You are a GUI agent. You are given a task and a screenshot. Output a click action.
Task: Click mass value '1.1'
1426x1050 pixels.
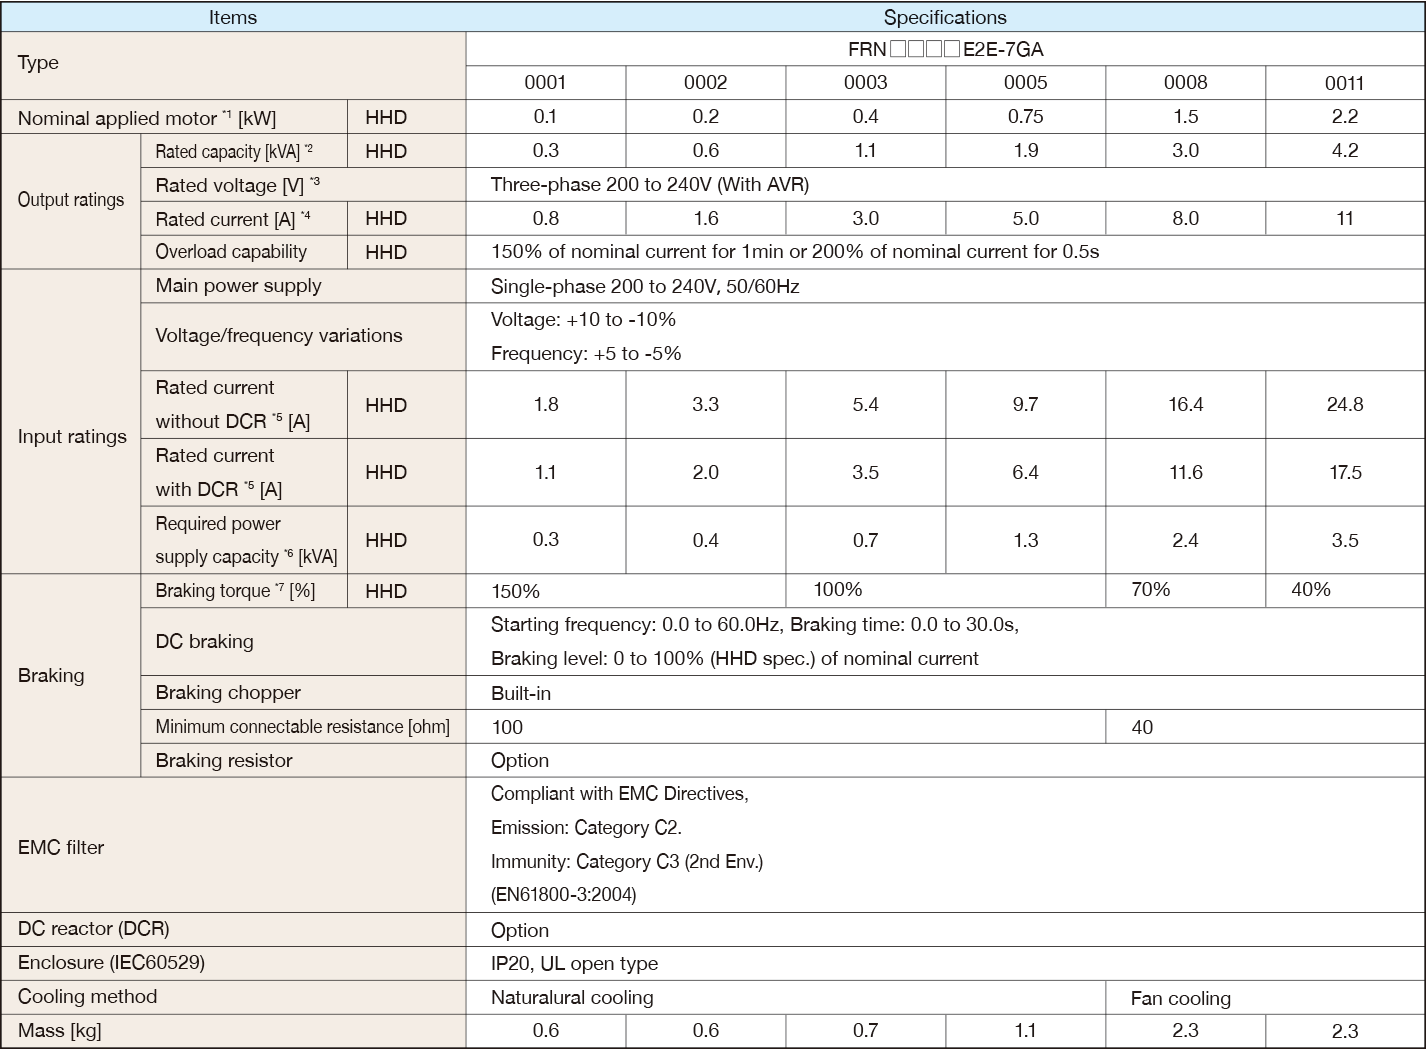(1025, 1030)
